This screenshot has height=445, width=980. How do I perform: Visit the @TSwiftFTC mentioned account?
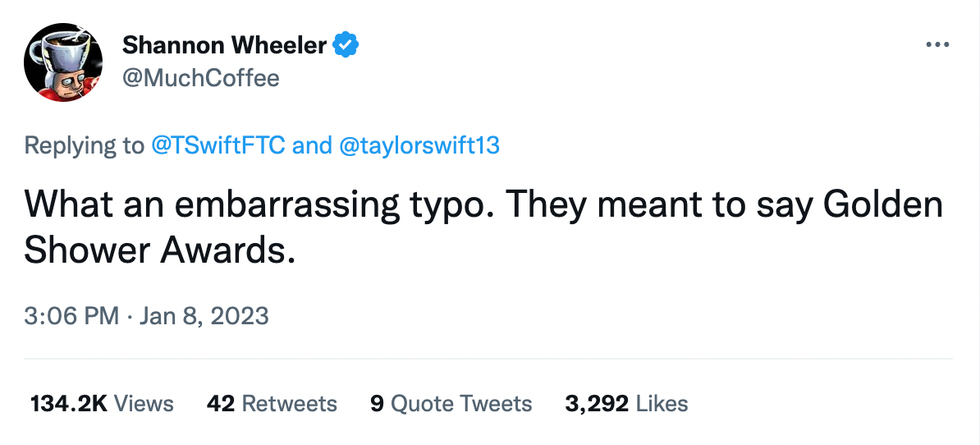click(x=218, y=146)
